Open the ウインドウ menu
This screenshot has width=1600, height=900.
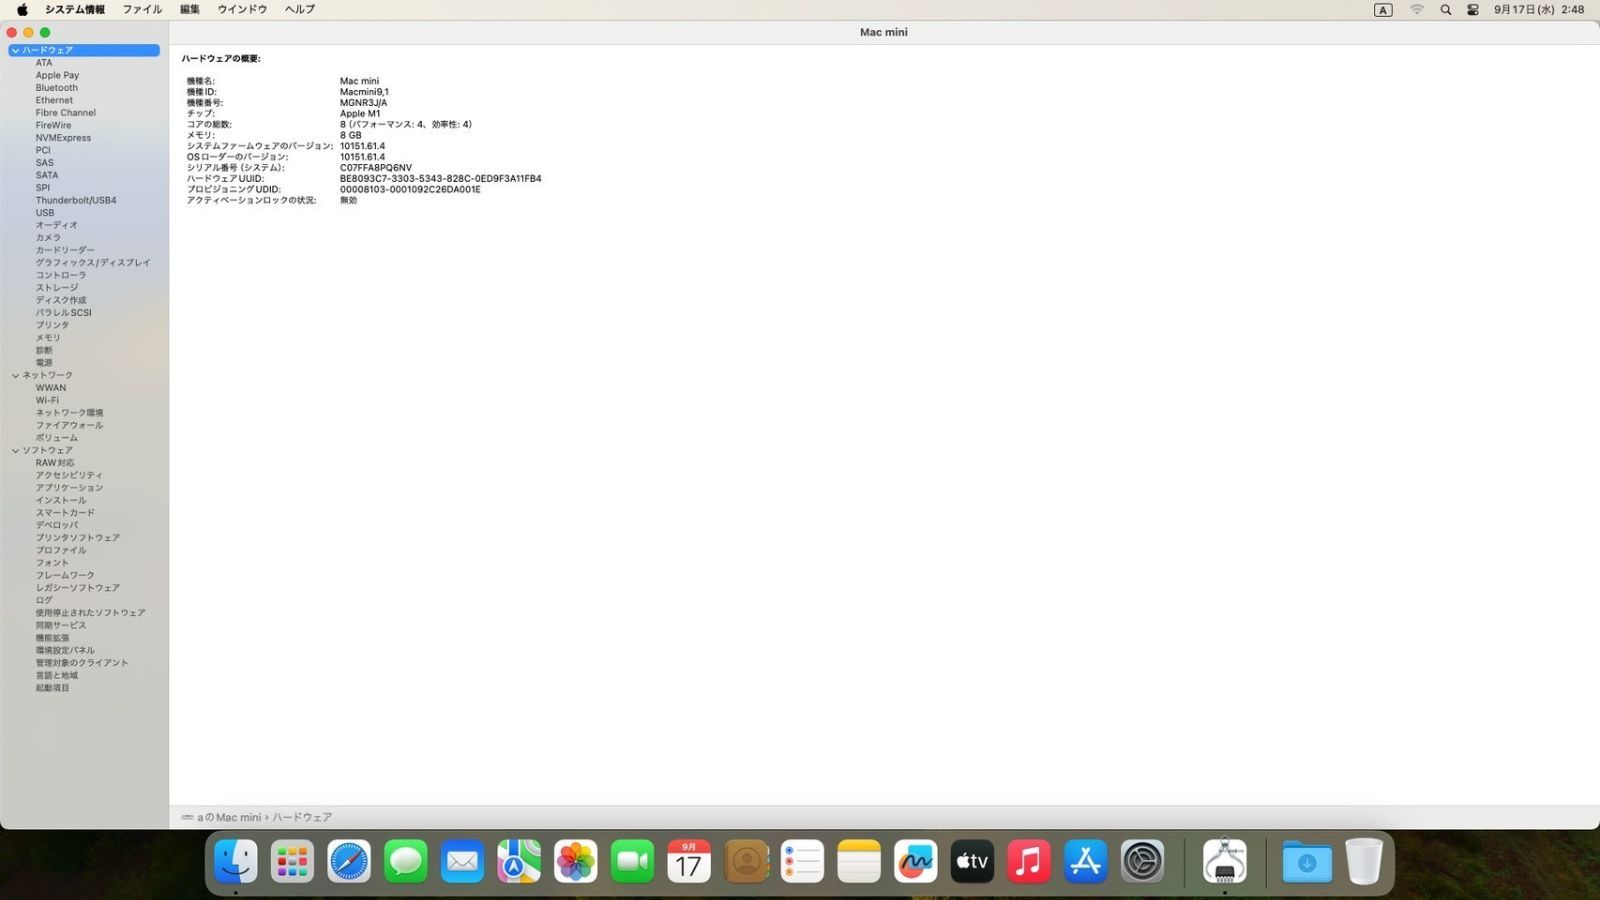click(x=242, y=10)
